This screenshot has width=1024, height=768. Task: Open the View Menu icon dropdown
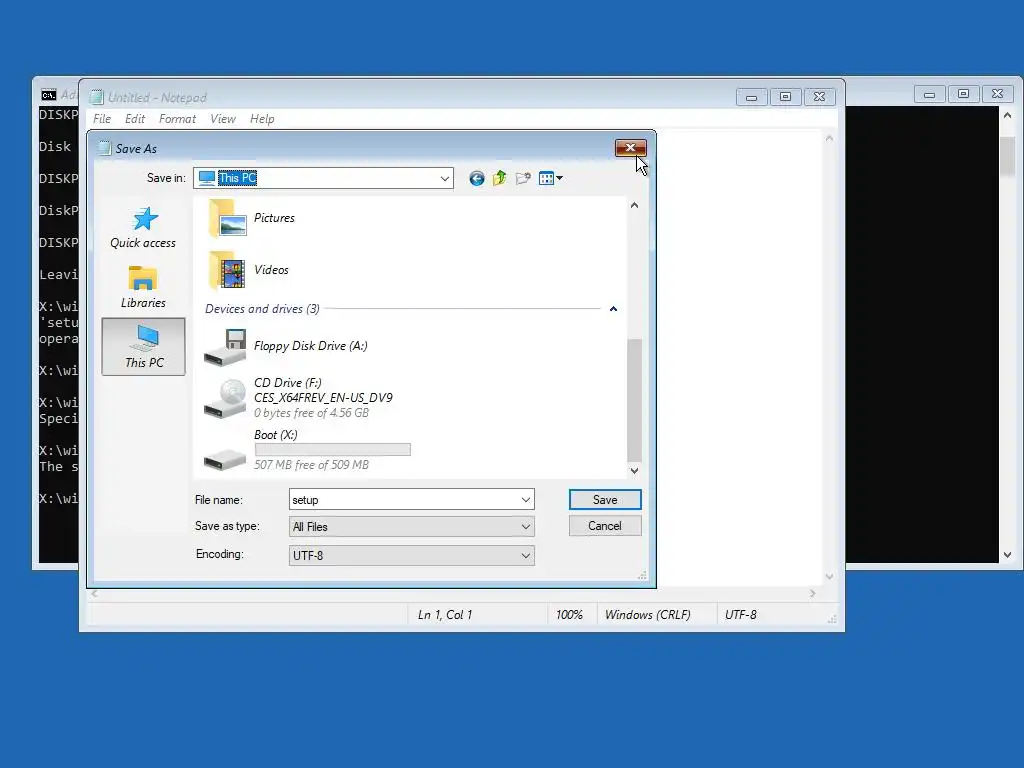(x=551, y=178)
